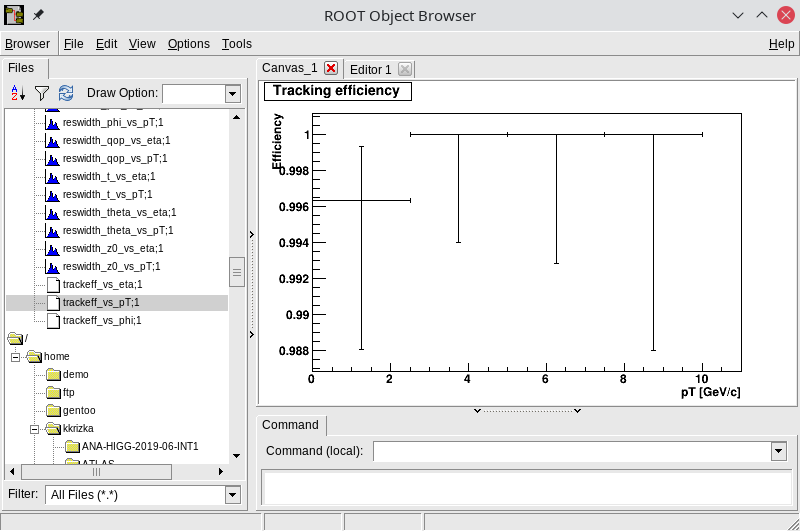This screenshot has width=800, height=531.
Task: Click the file list vertical scrollbar handle
Action: pyautogui.click(x=237, y=271)
